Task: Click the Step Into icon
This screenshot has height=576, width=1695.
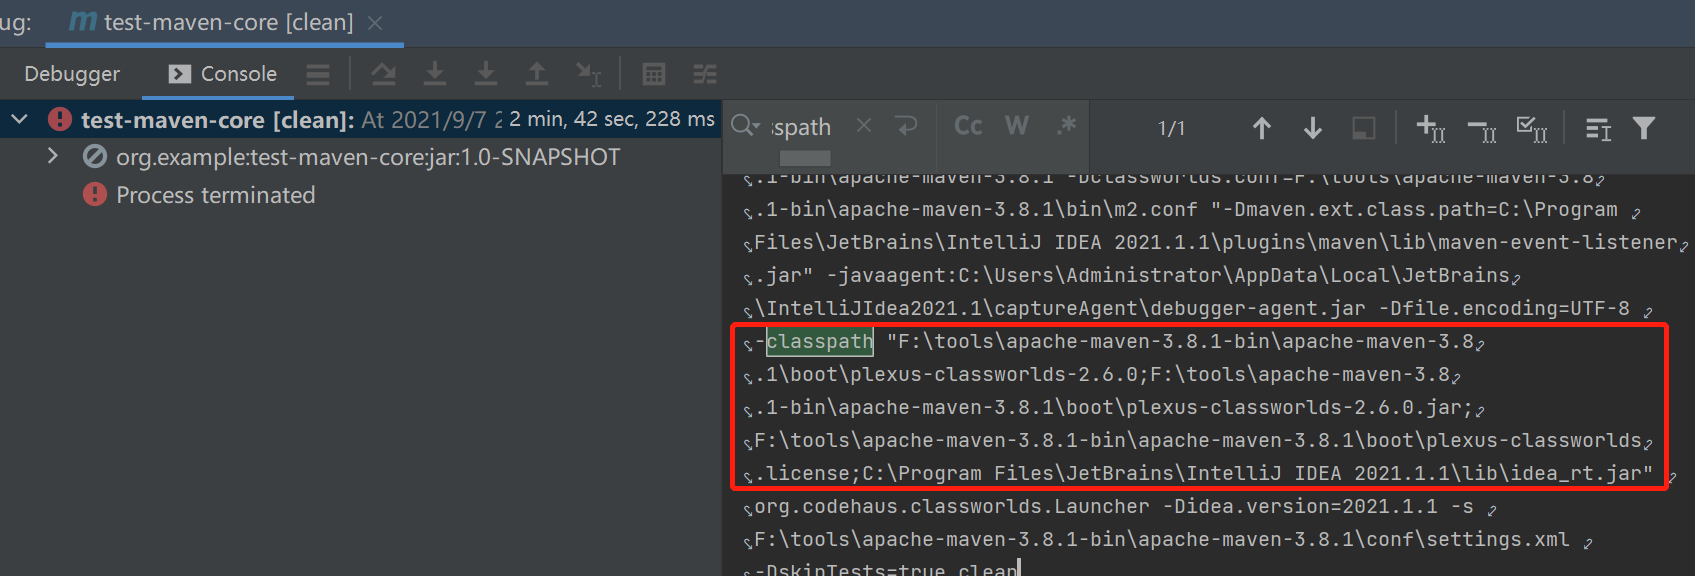Action: pyautogui.click(x=435, y=74)
